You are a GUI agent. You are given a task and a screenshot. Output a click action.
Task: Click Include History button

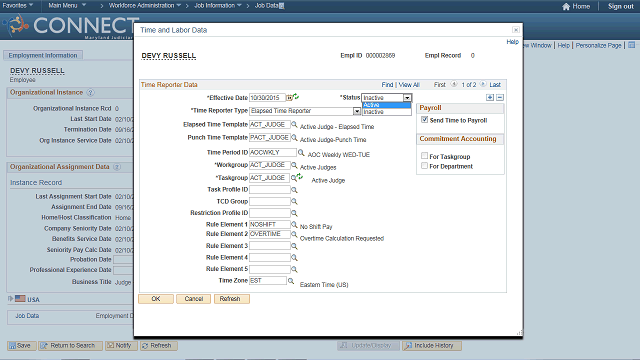431,346
